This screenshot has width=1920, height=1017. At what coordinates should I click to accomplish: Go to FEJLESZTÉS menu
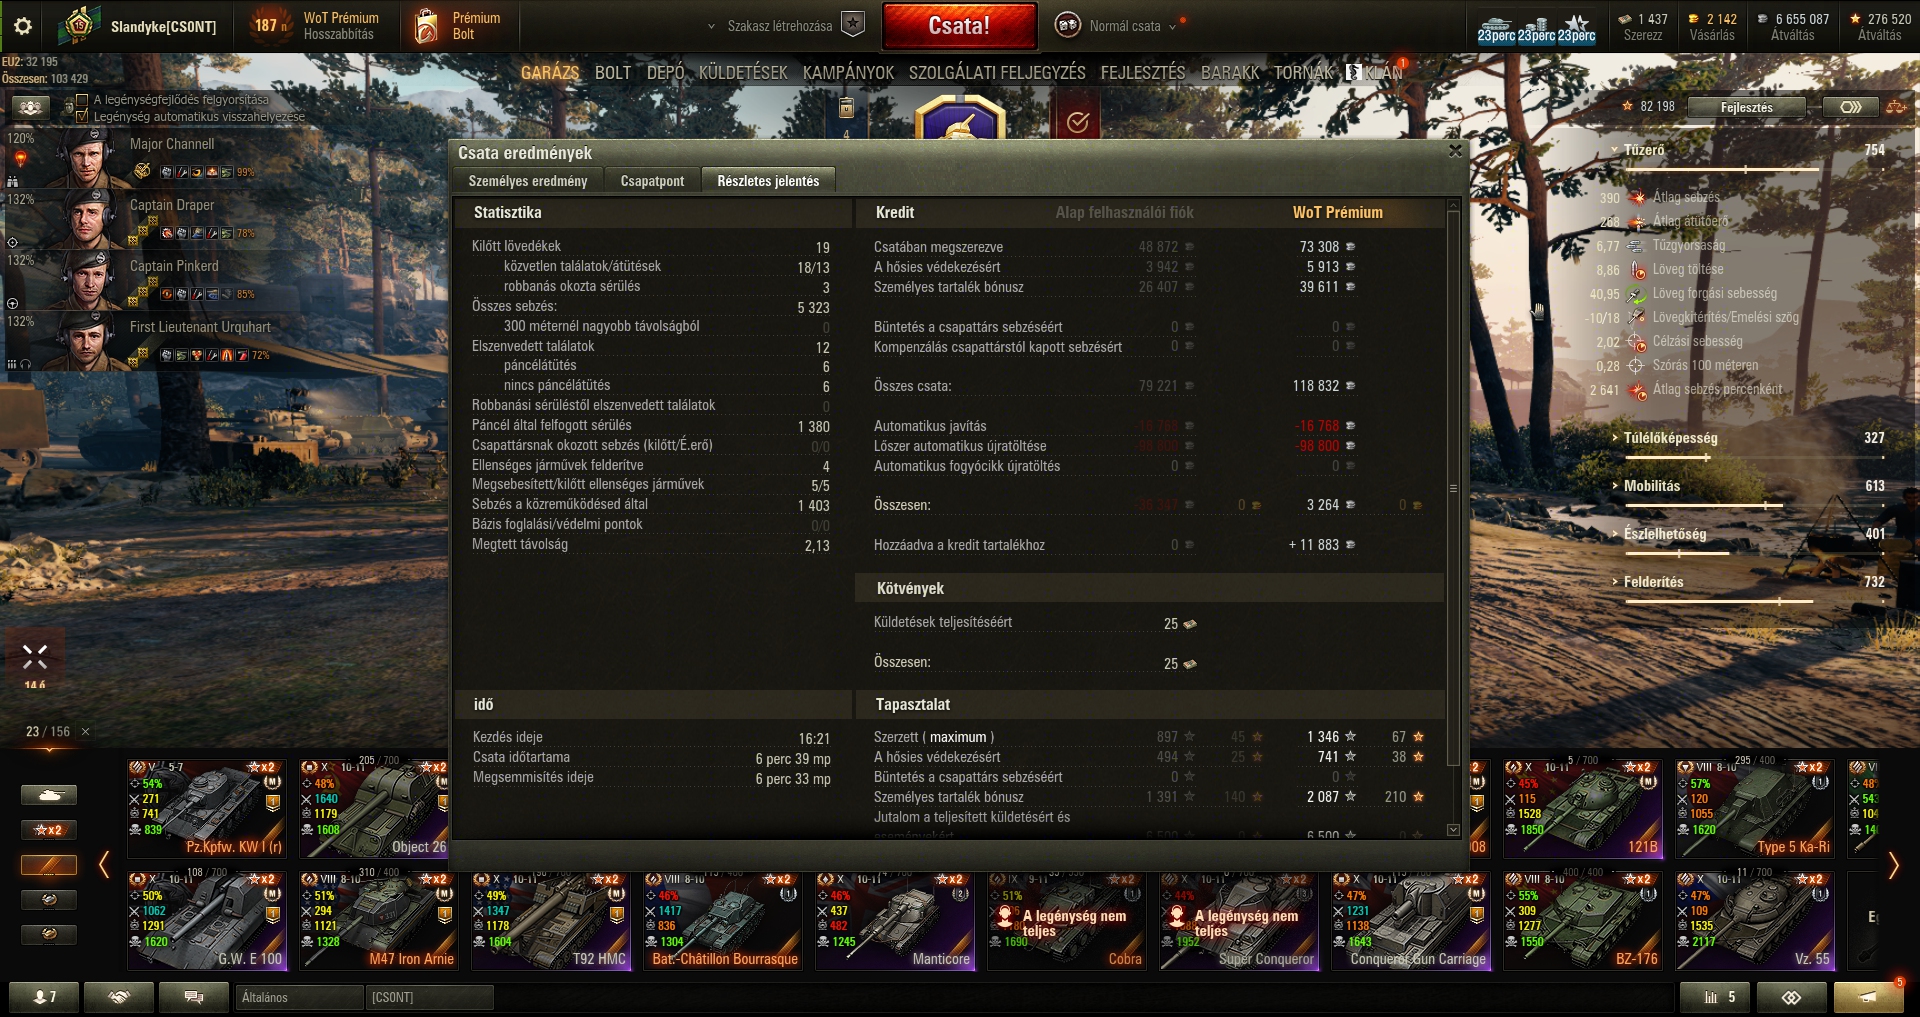[1143, 72]
